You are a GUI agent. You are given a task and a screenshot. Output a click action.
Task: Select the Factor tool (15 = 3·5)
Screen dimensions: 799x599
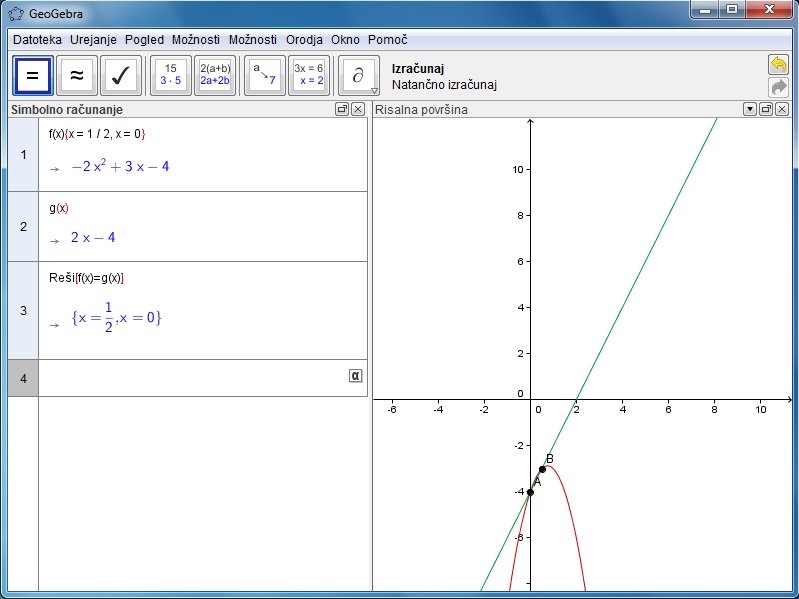coord(171,75)
